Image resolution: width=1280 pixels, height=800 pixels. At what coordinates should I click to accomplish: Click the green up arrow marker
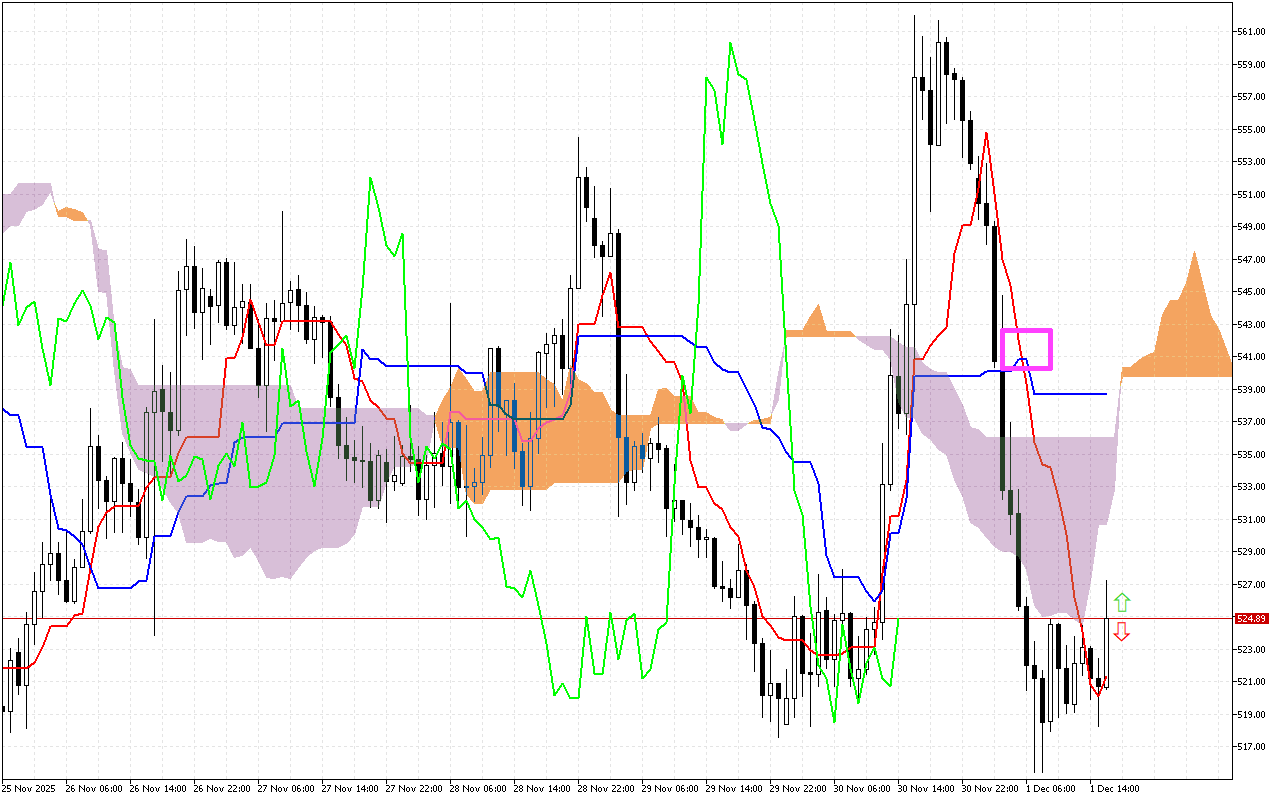pos(1122,602)
